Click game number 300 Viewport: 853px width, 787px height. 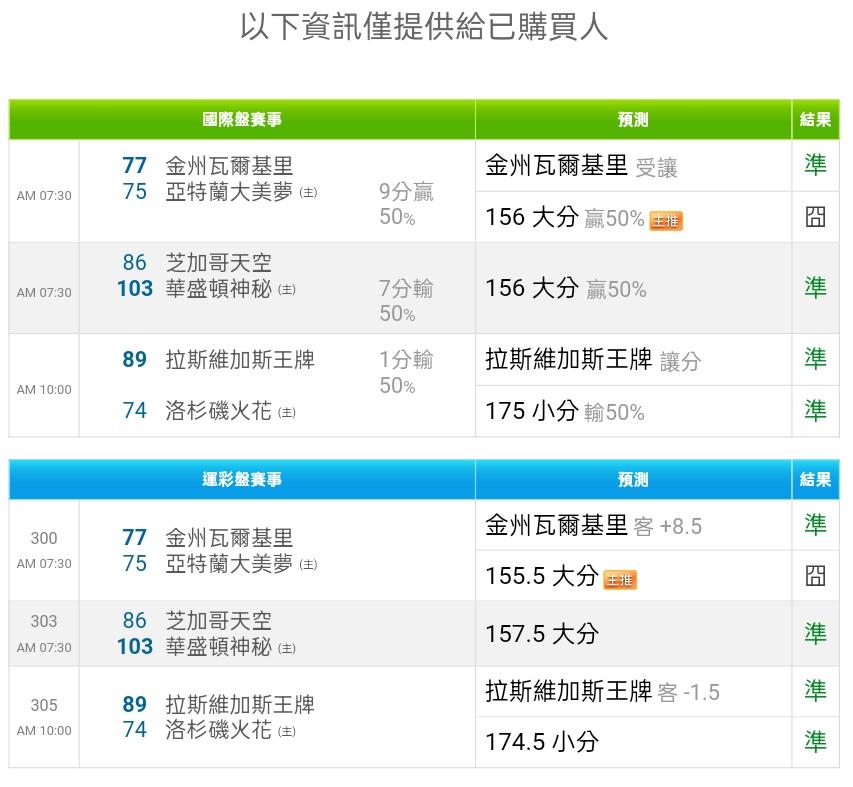(x=44, y=538)
